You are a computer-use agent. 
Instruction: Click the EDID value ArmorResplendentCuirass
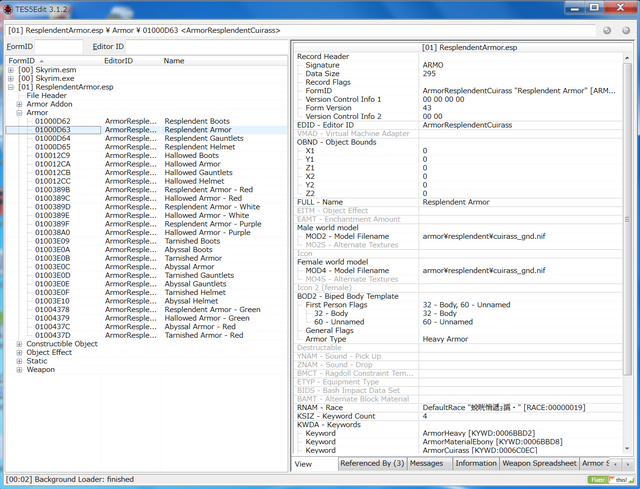pos(467,125)
